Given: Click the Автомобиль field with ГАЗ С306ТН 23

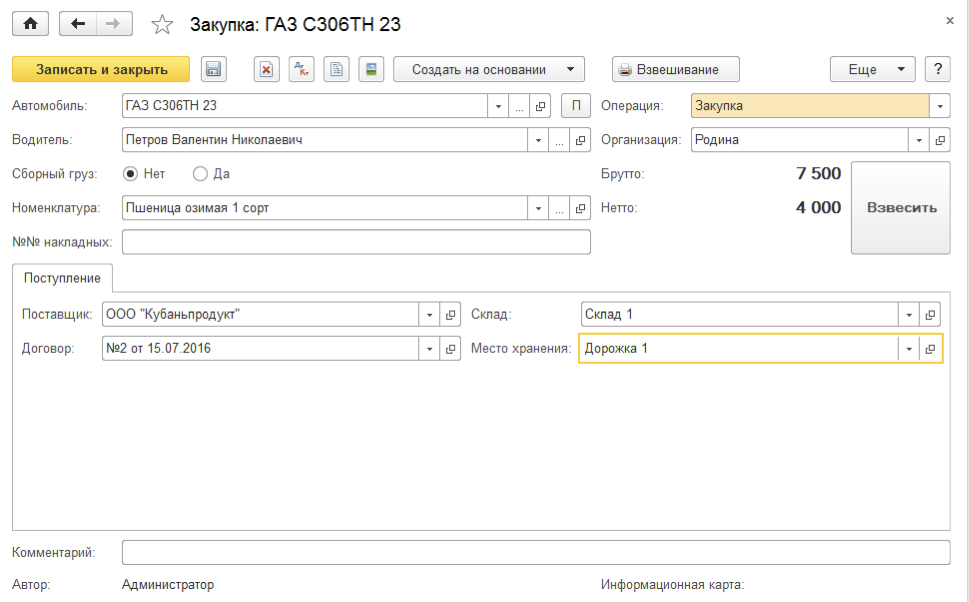Looking at the screenshot, I should point(305,106).
